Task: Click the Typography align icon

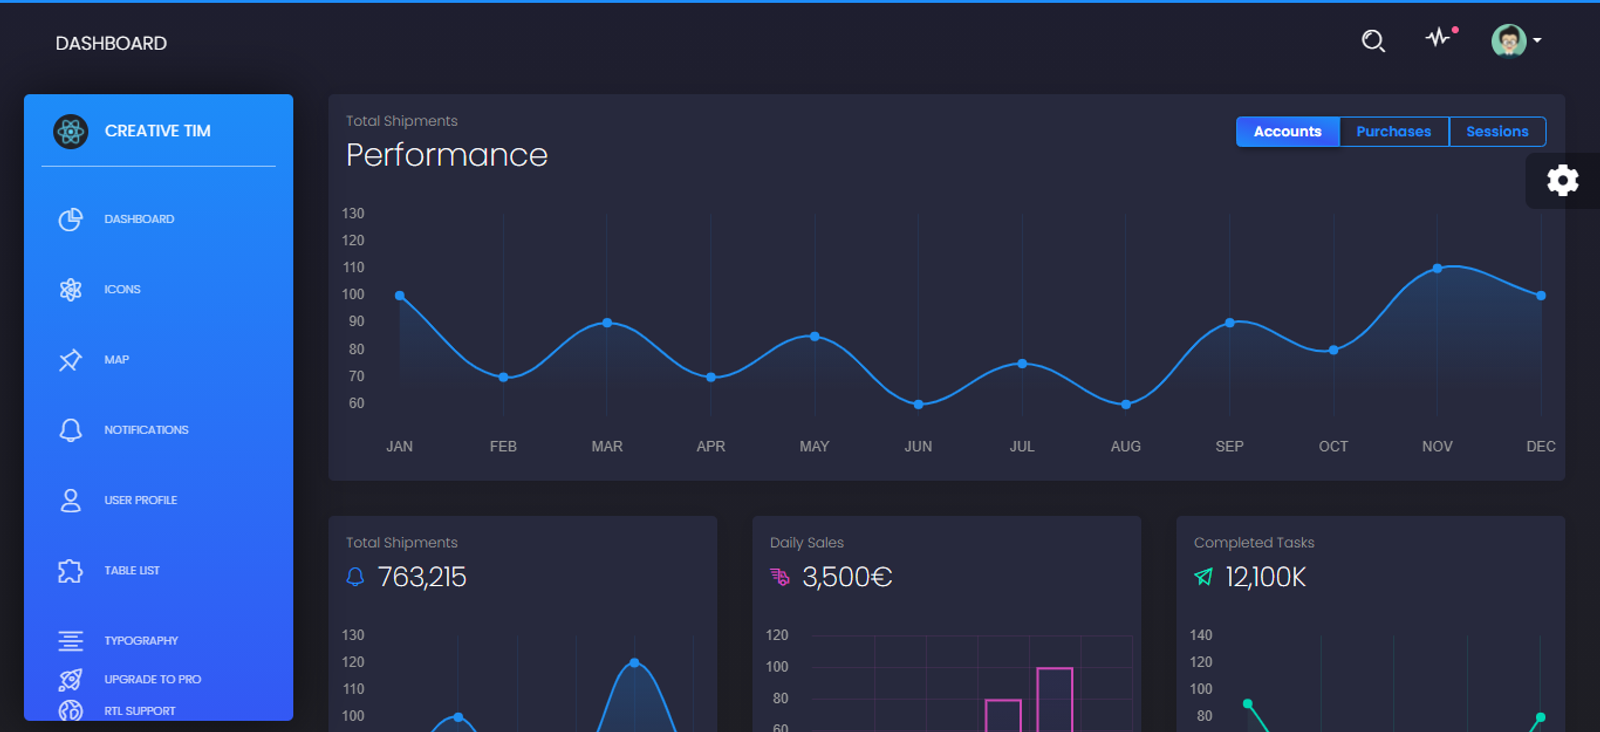Action: point(70,641)
